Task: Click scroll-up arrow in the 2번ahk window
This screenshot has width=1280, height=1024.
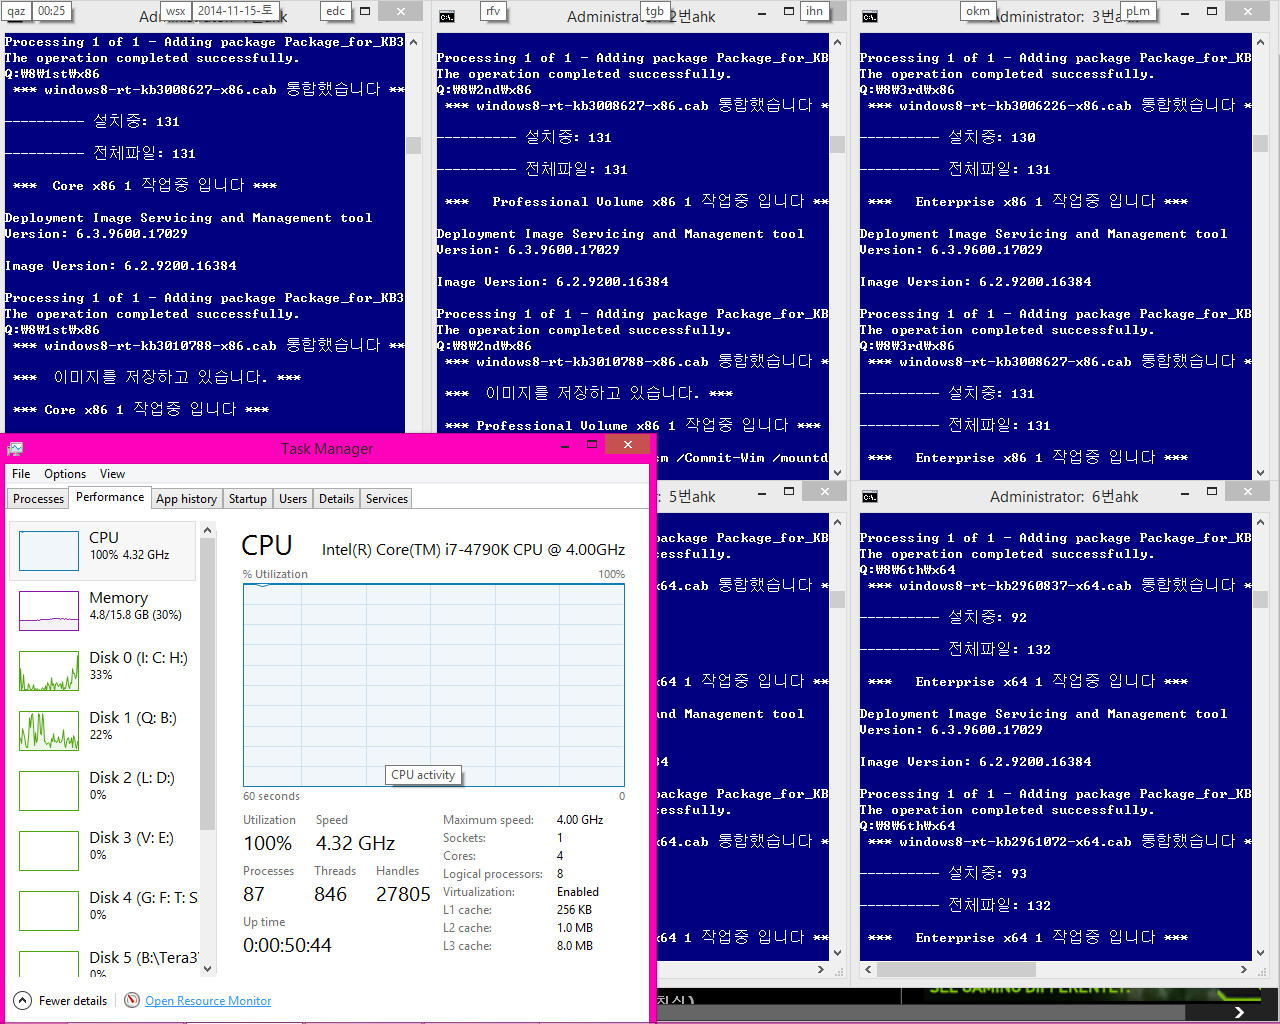Action: point(837,42)
